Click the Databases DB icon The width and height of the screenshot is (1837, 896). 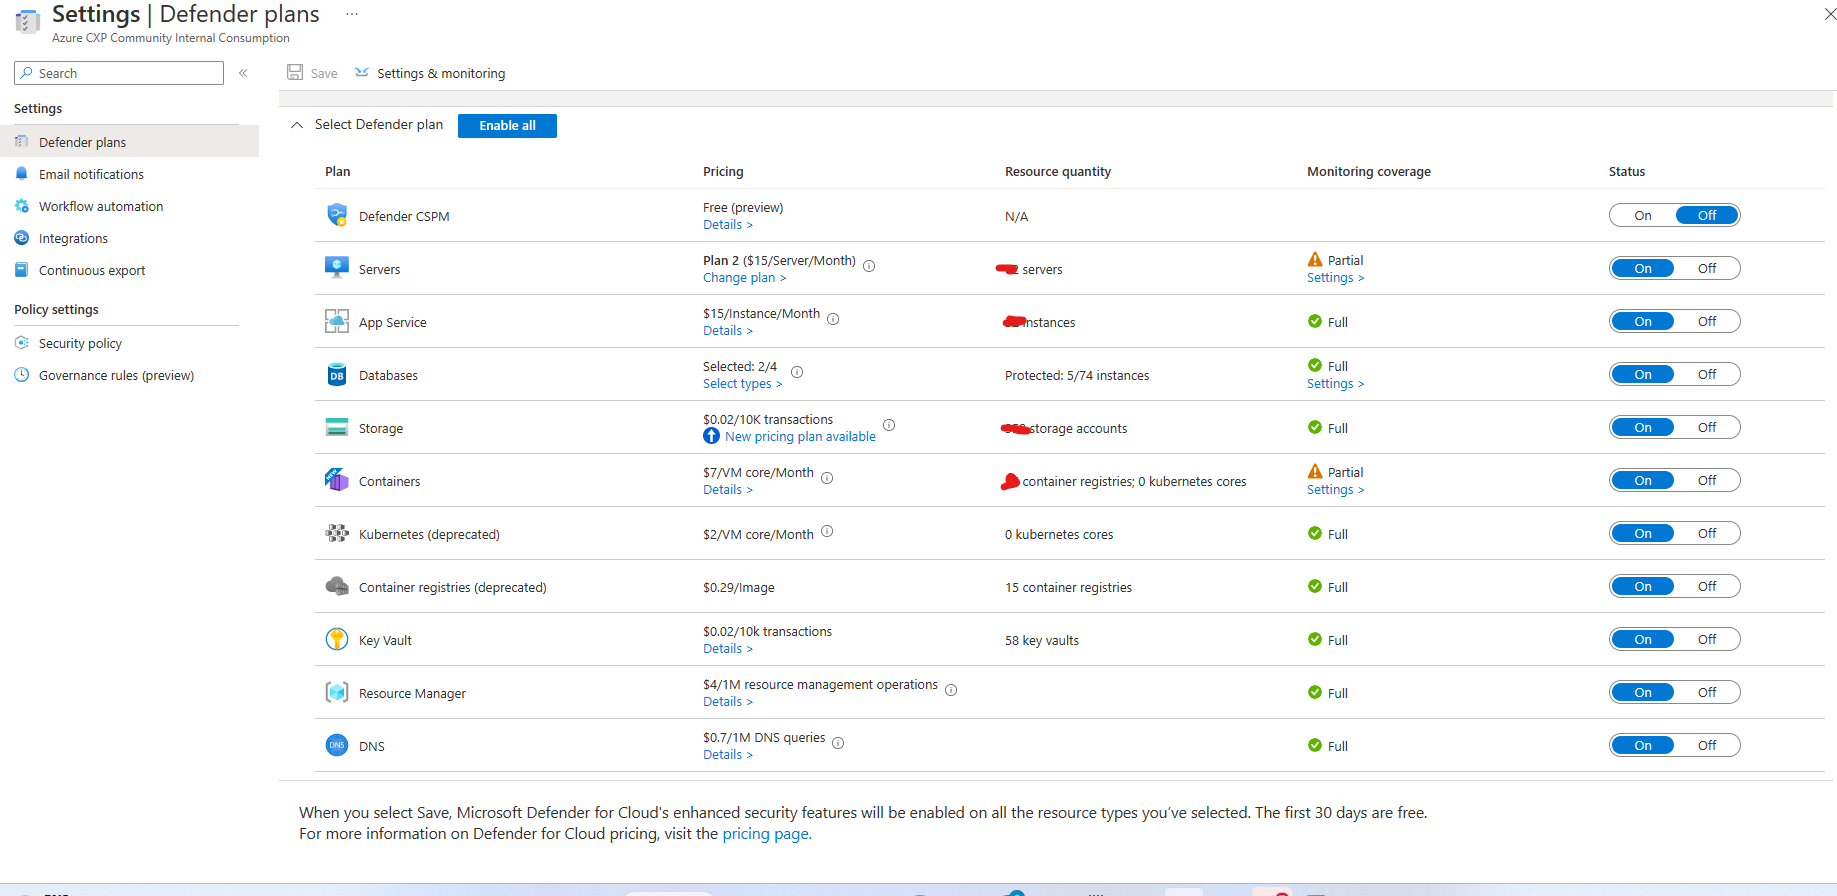tap(337, 374)
